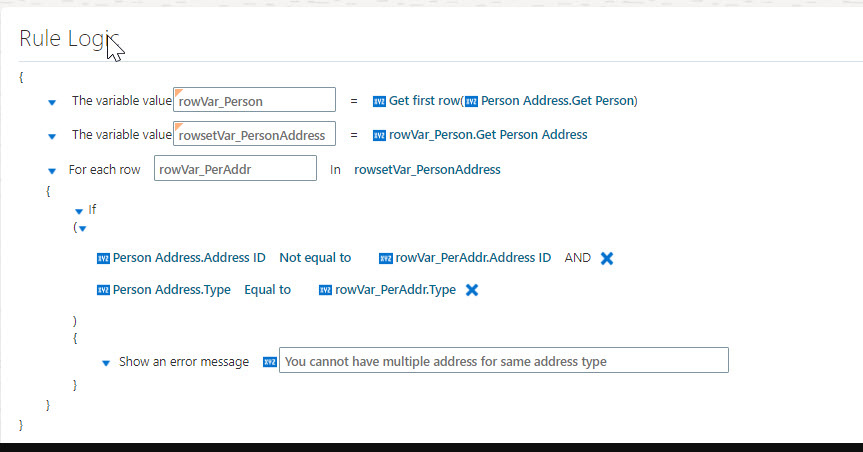Image resolution: width=863 pixels, height=452 pixels.
Task: Click icon before Person Address.Get Person
Action: (471, 101)
